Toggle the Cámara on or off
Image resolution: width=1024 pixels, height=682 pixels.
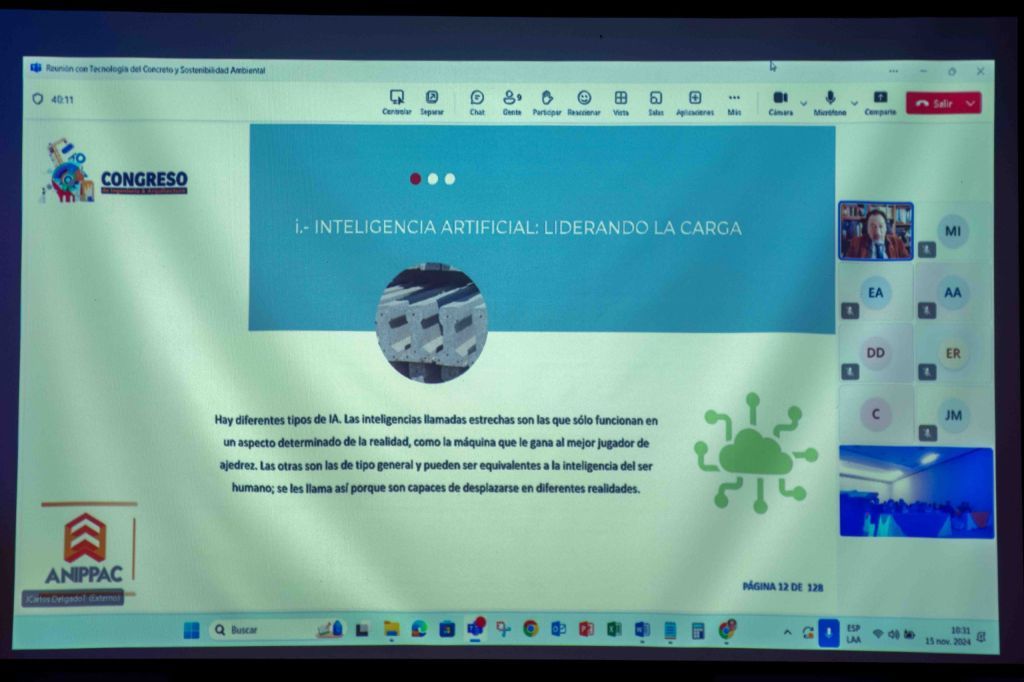(780, 102)
